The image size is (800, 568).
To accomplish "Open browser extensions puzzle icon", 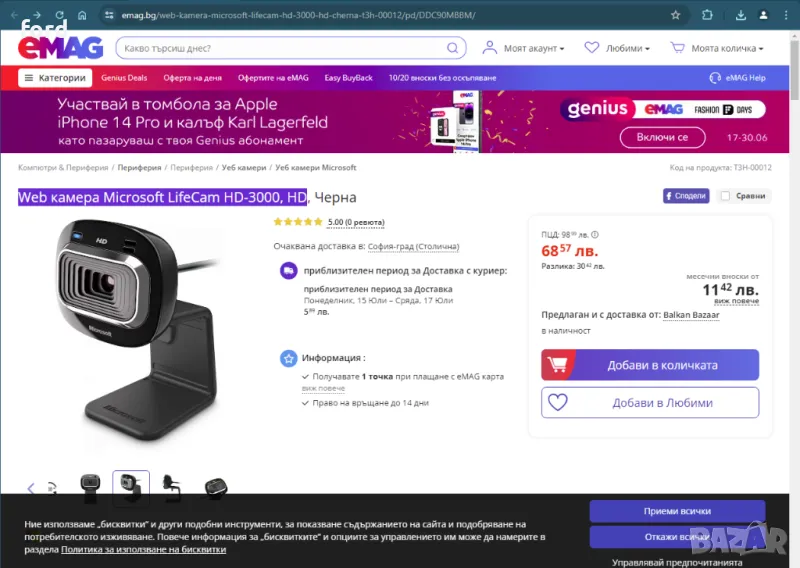I will [707, 15].
